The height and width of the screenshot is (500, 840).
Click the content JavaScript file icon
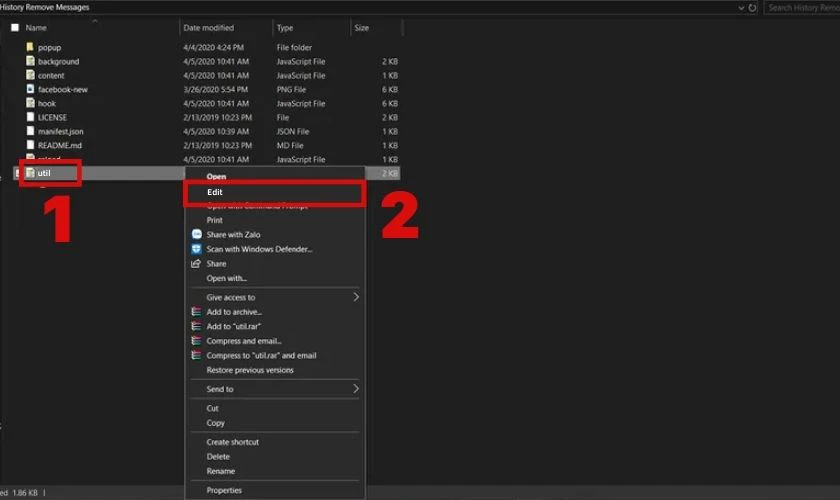pos(31,75)
